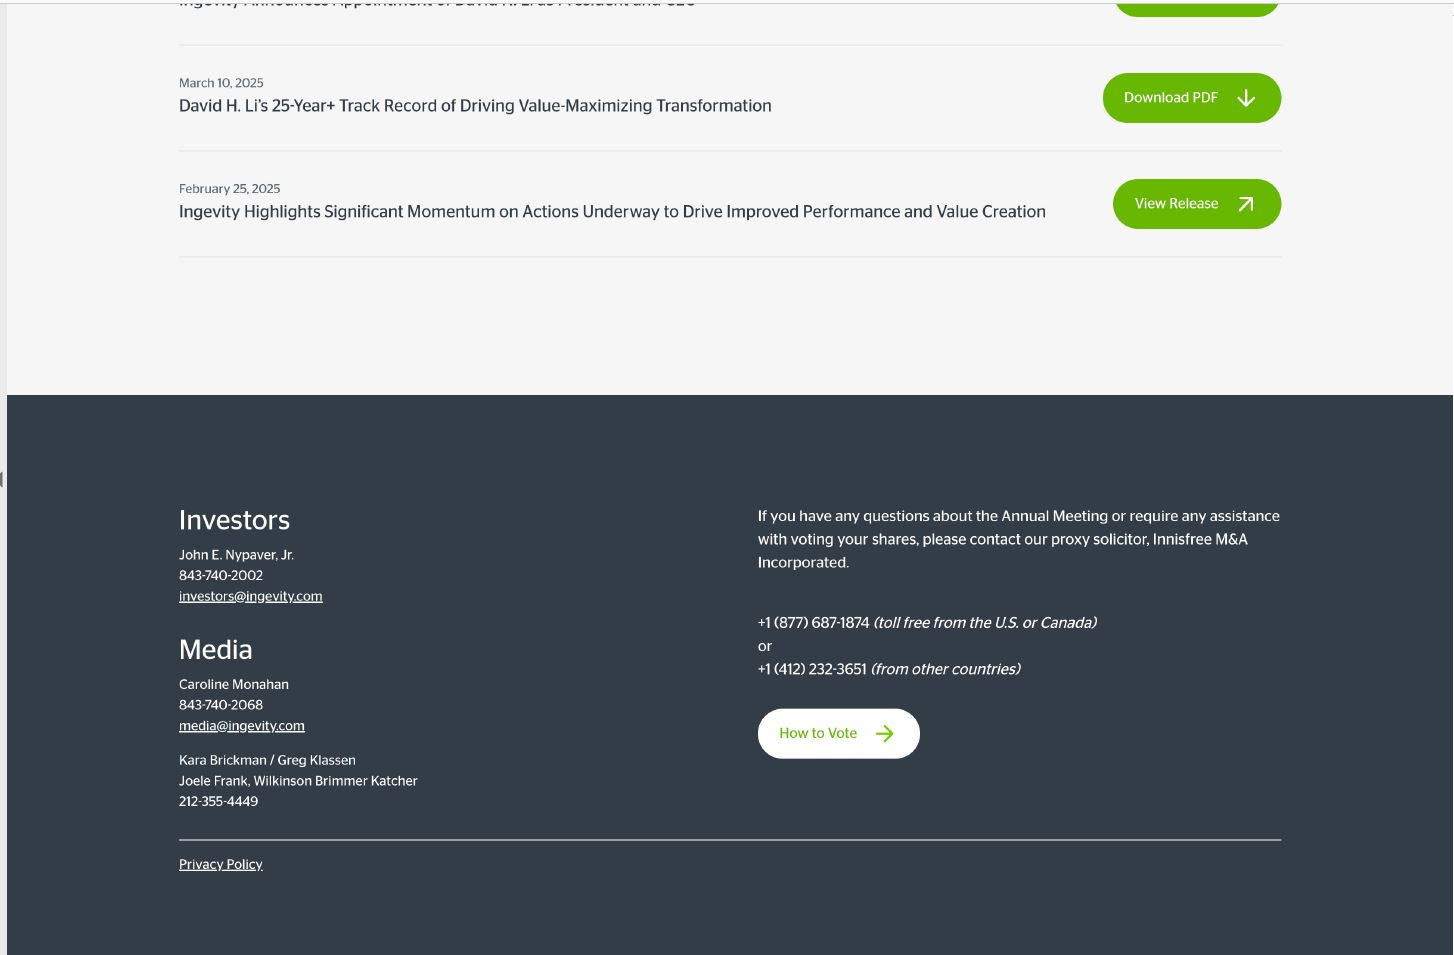This screenshot has width=1454, height=955.
Task: Click the right arrow icon on How to Vote
Action: [884, 734]
